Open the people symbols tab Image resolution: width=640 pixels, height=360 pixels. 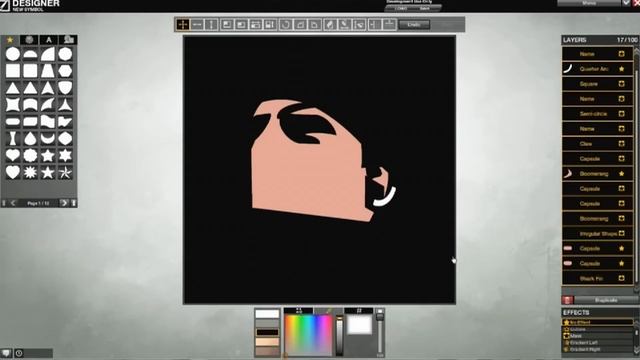click(x=68, y=40)
